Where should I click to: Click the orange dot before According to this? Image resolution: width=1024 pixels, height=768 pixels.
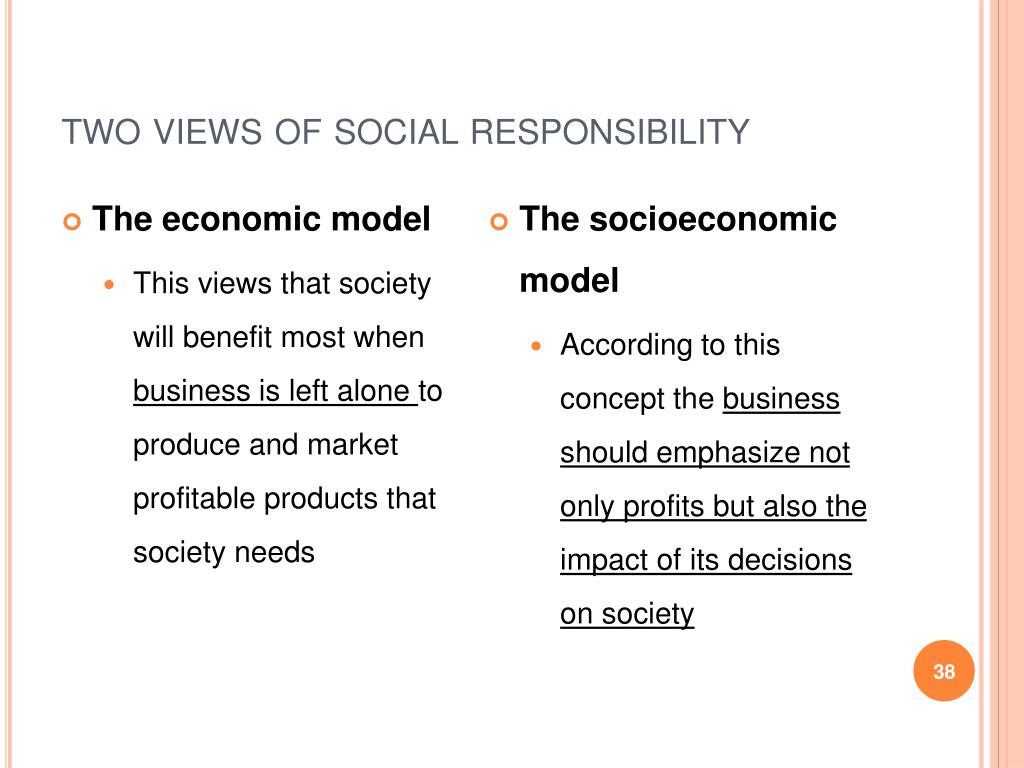pos(536,346)
